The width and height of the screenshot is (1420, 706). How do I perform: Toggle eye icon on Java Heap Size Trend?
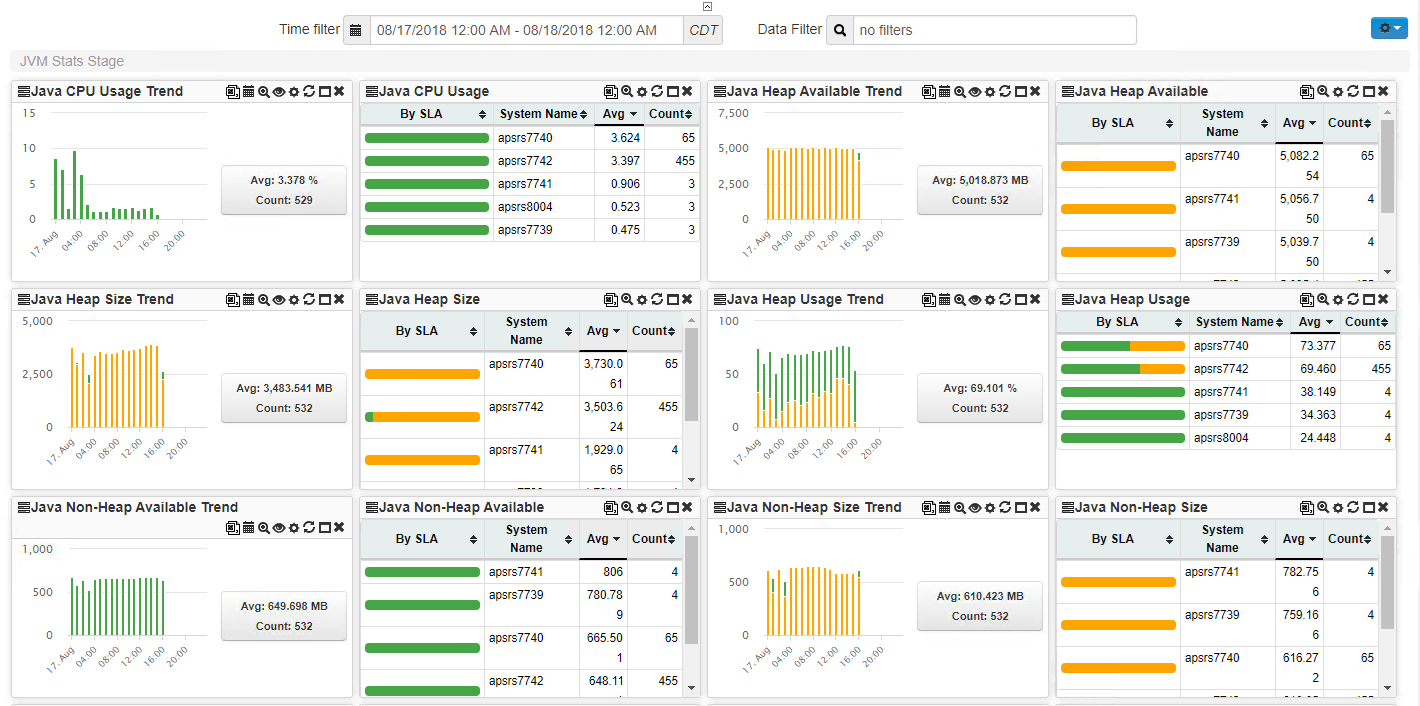(x=279, y=299)
